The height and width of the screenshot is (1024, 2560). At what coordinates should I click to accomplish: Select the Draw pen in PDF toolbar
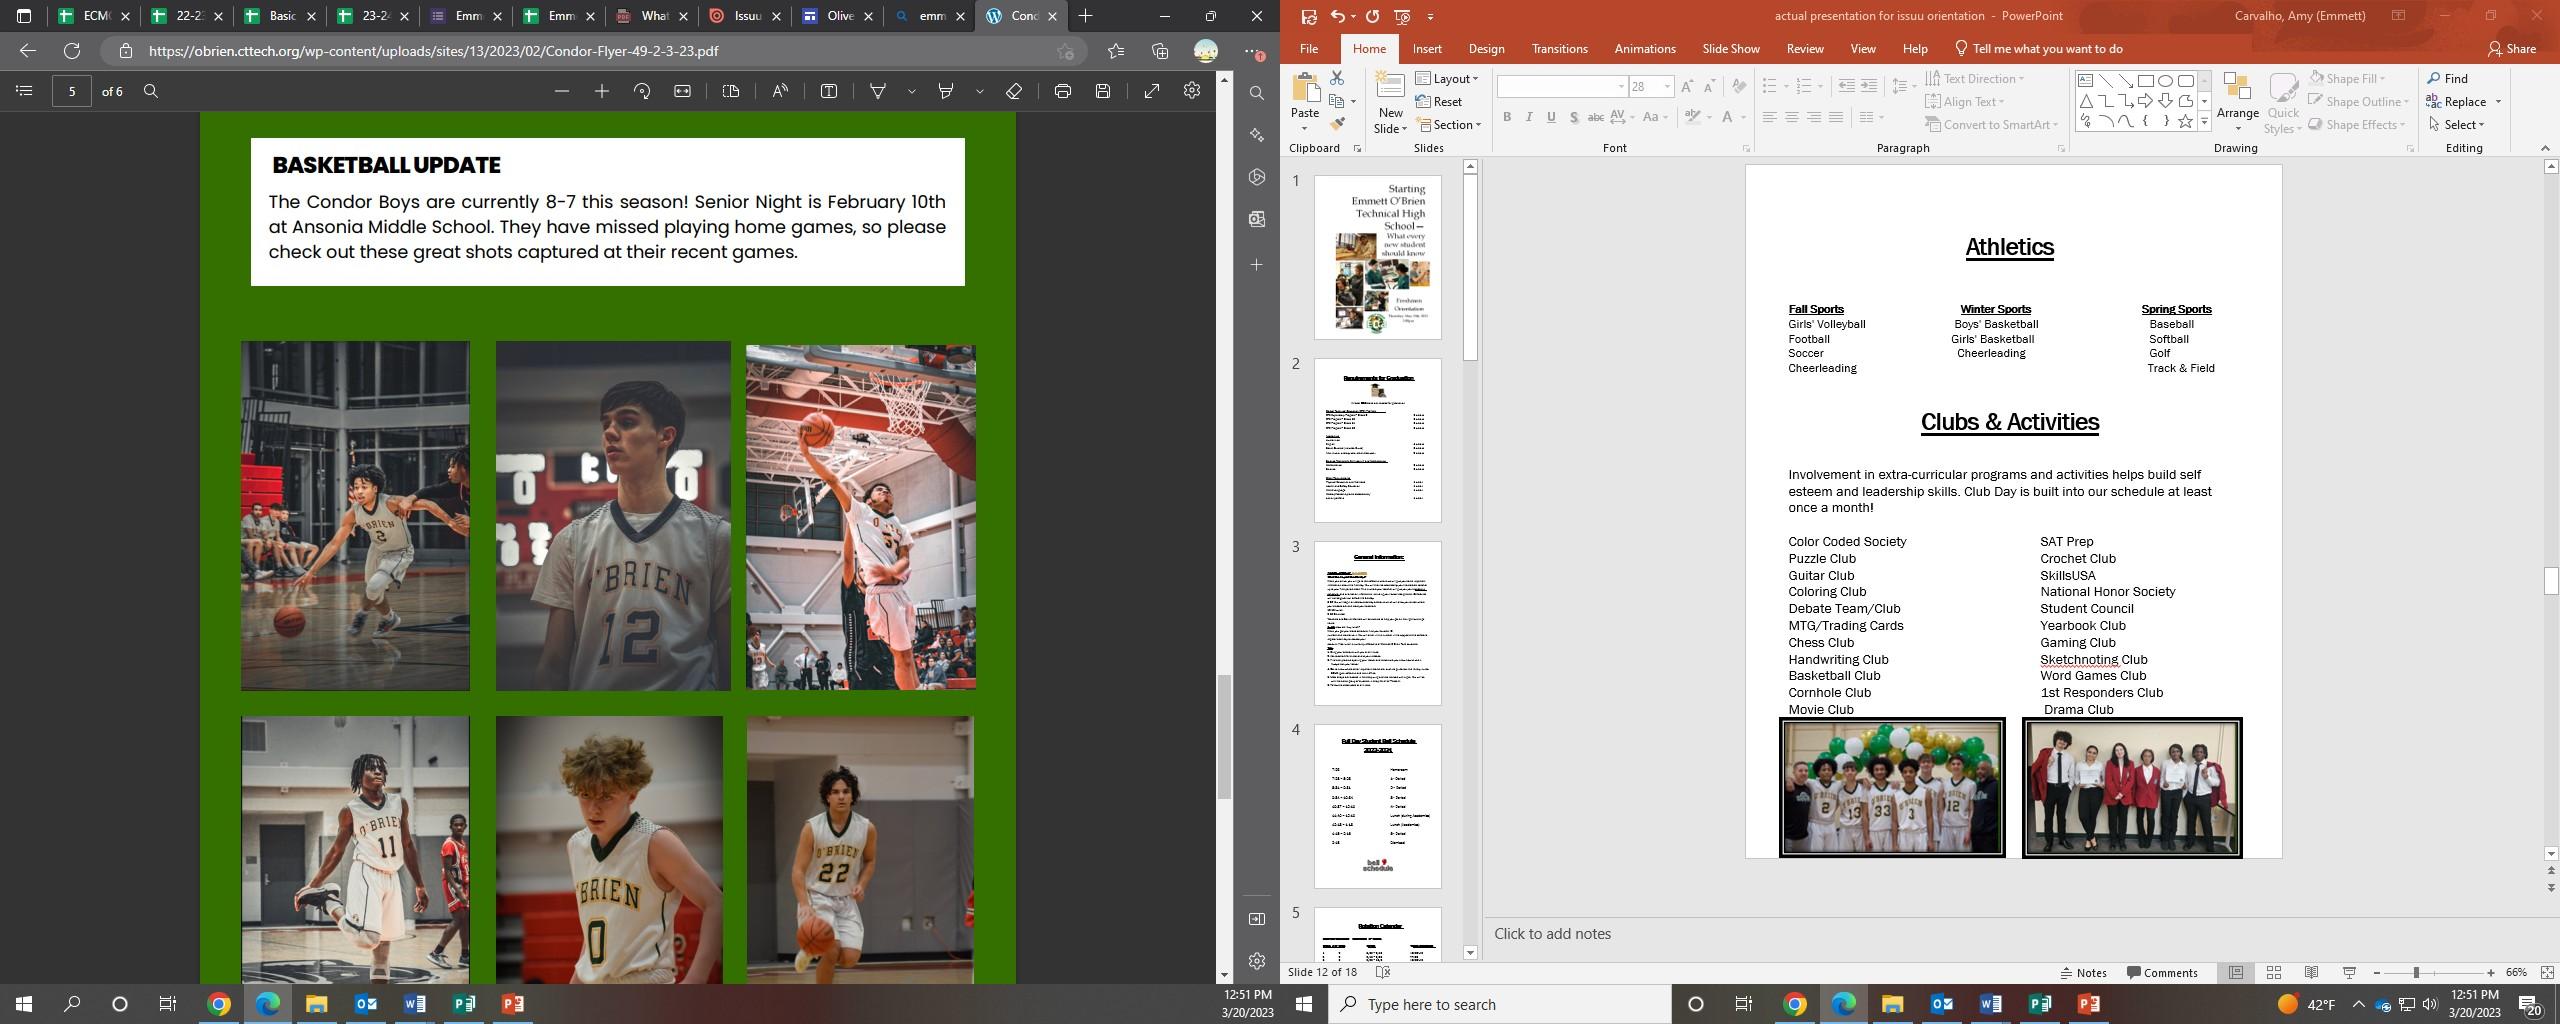pos(878,91)
